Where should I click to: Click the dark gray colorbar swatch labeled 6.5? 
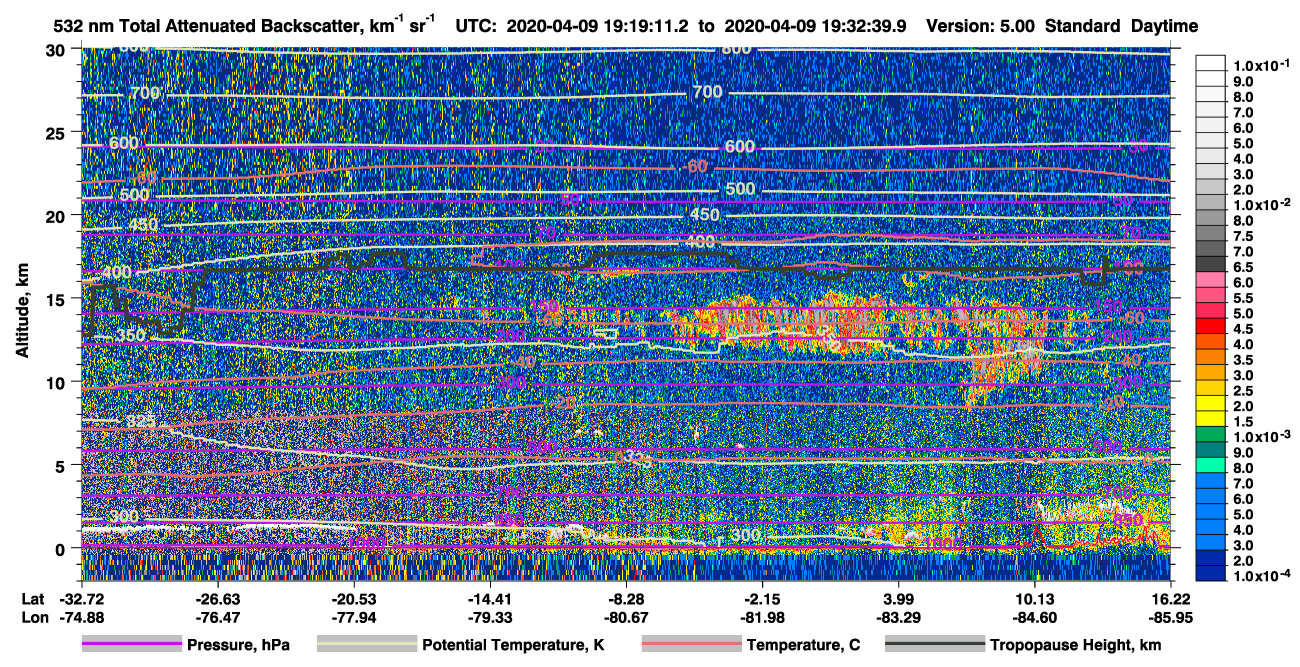[x=1210, y=266]
